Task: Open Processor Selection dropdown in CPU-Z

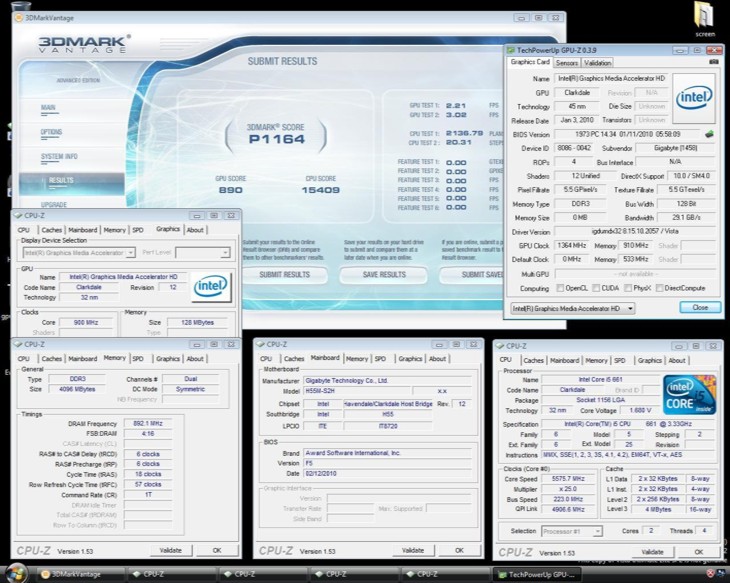Action: [x=572, y=531]
